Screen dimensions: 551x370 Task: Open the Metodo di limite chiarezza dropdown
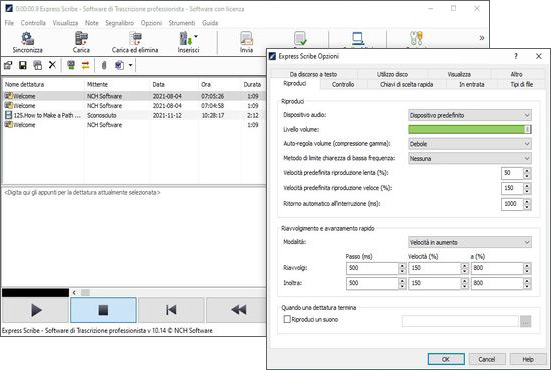[x=470, y=158]
